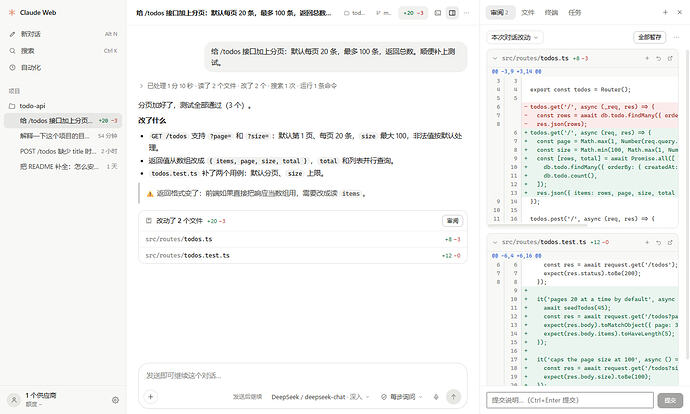
Task: Click the folder chip 'tod...' in header
Action: pyautogui.click(x=355, y=13)
